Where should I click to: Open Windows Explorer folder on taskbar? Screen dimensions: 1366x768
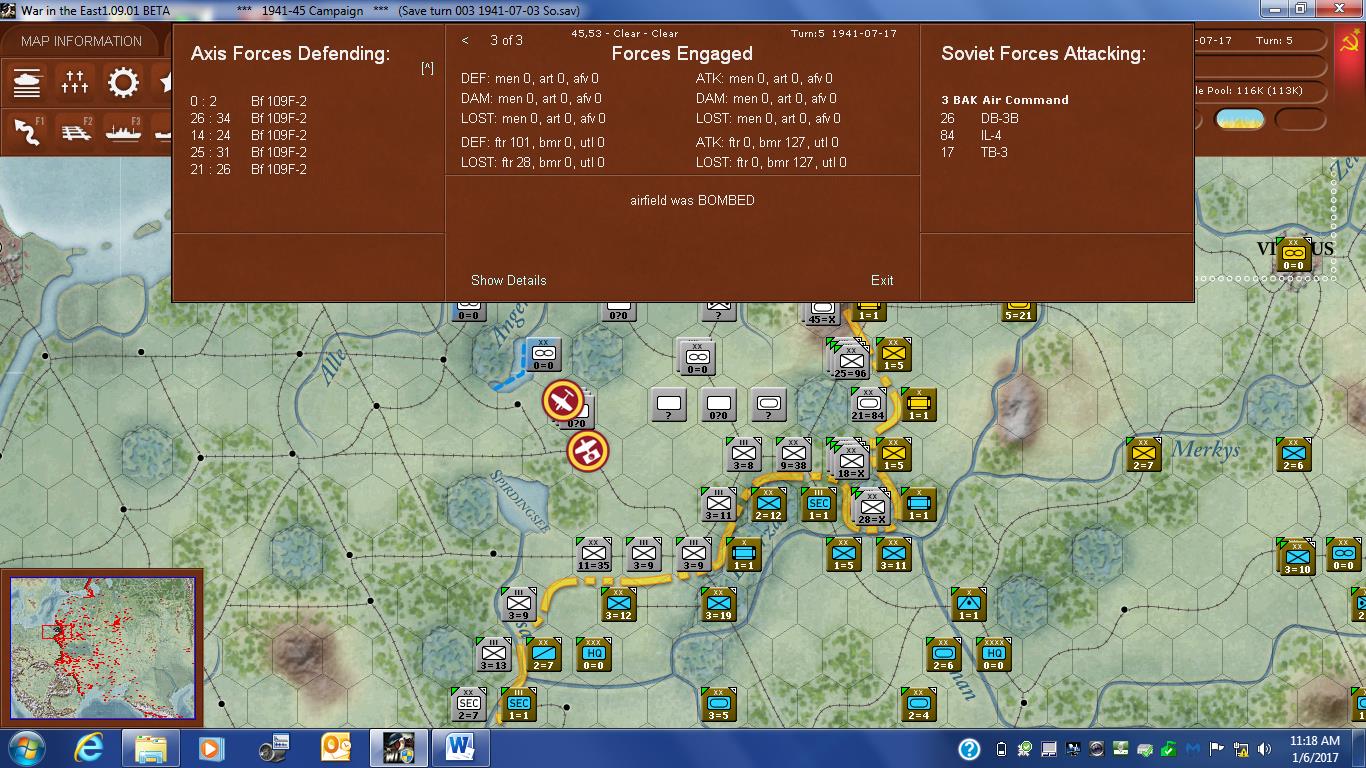click(150, 748)
